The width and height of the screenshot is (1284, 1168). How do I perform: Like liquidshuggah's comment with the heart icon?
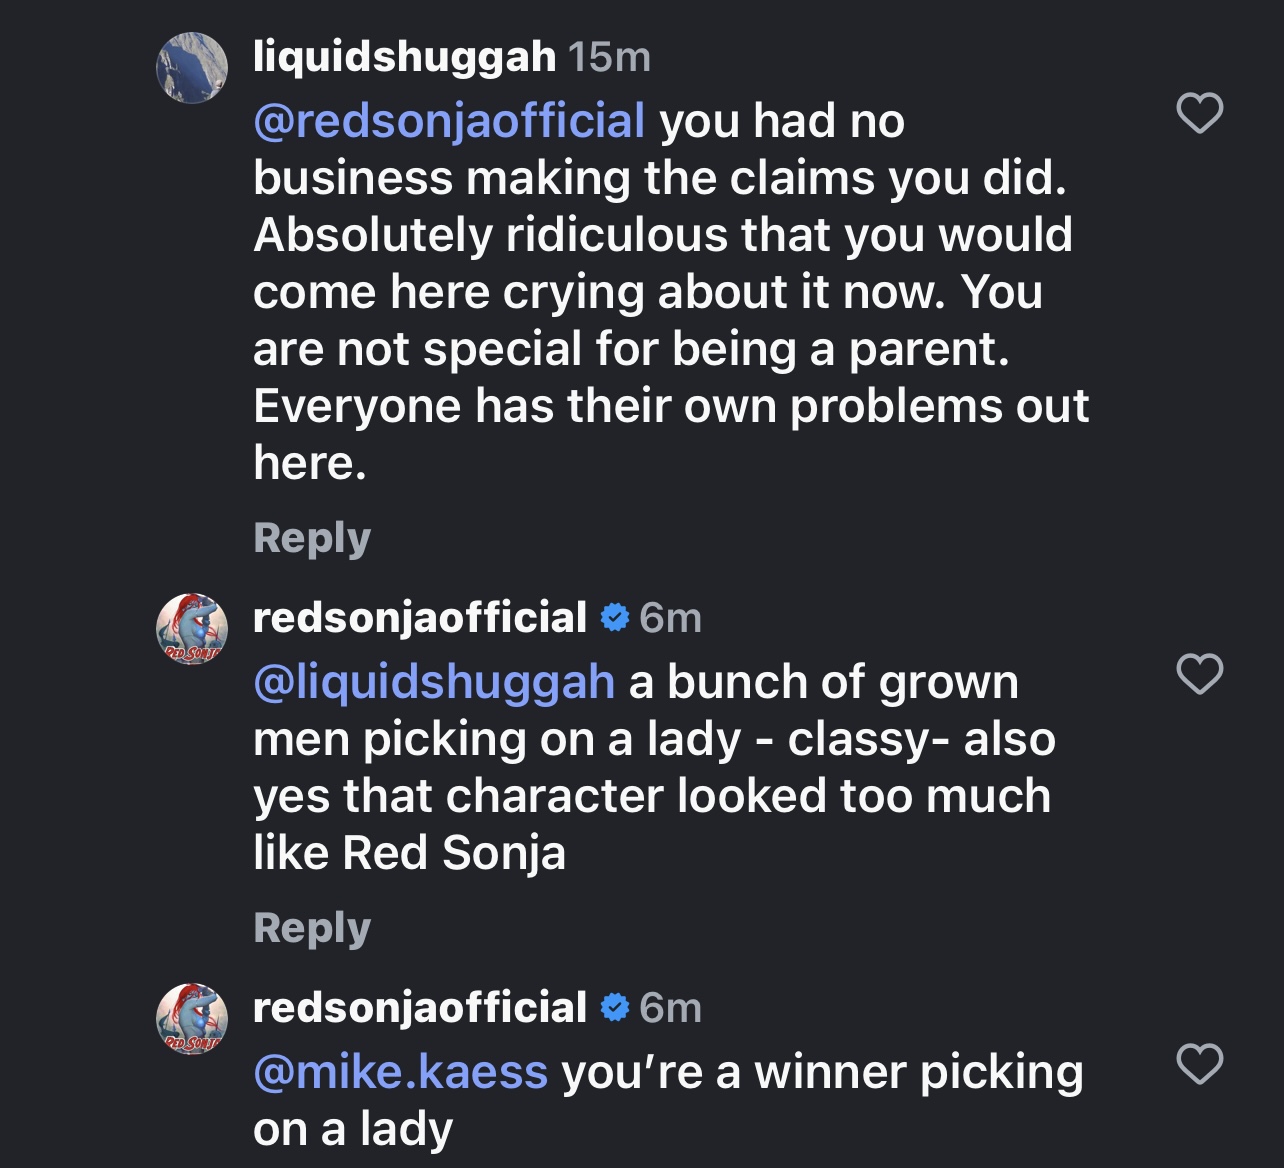pos(1200,113)
